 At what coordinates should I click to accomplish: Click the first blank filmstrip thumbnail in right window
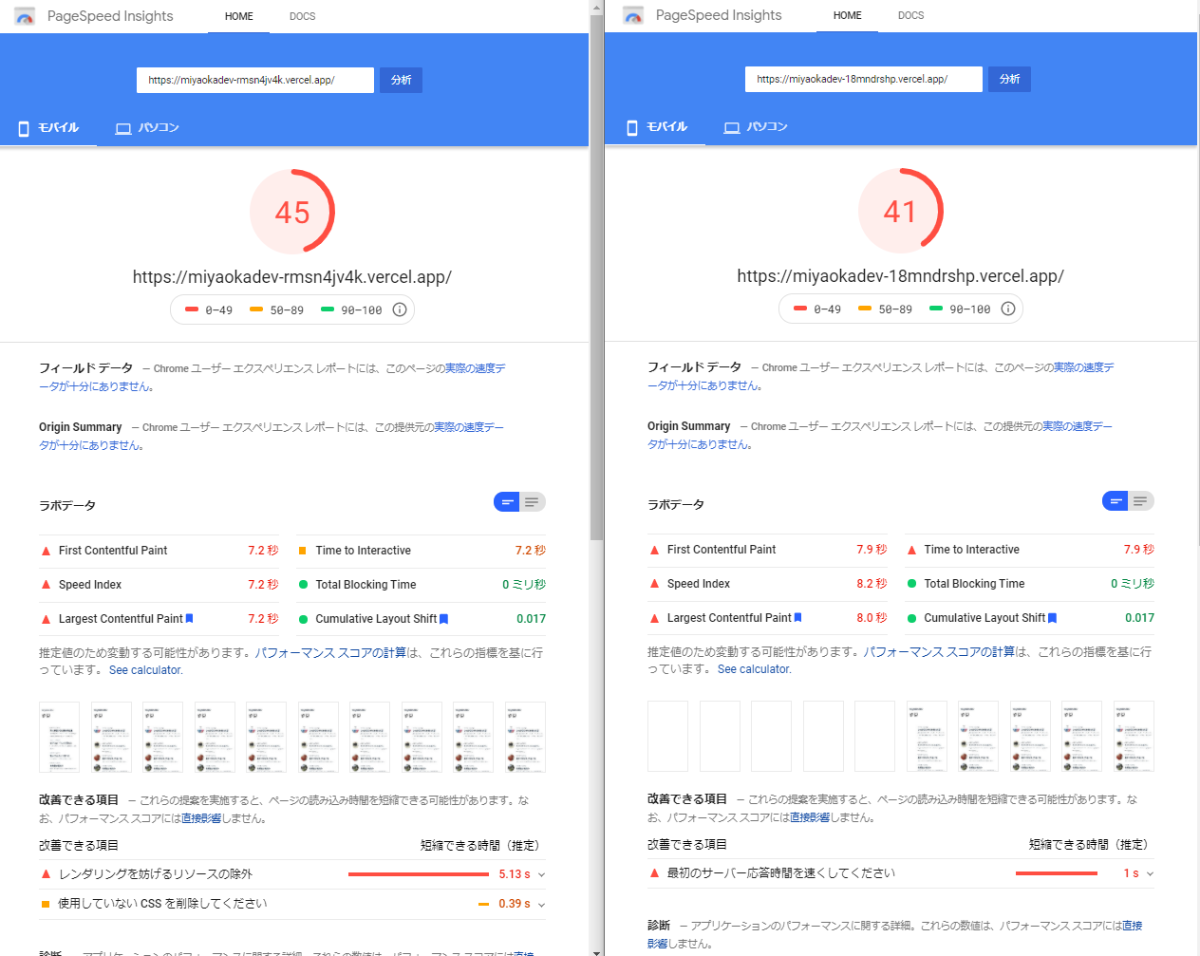click(x=667, y=736)
